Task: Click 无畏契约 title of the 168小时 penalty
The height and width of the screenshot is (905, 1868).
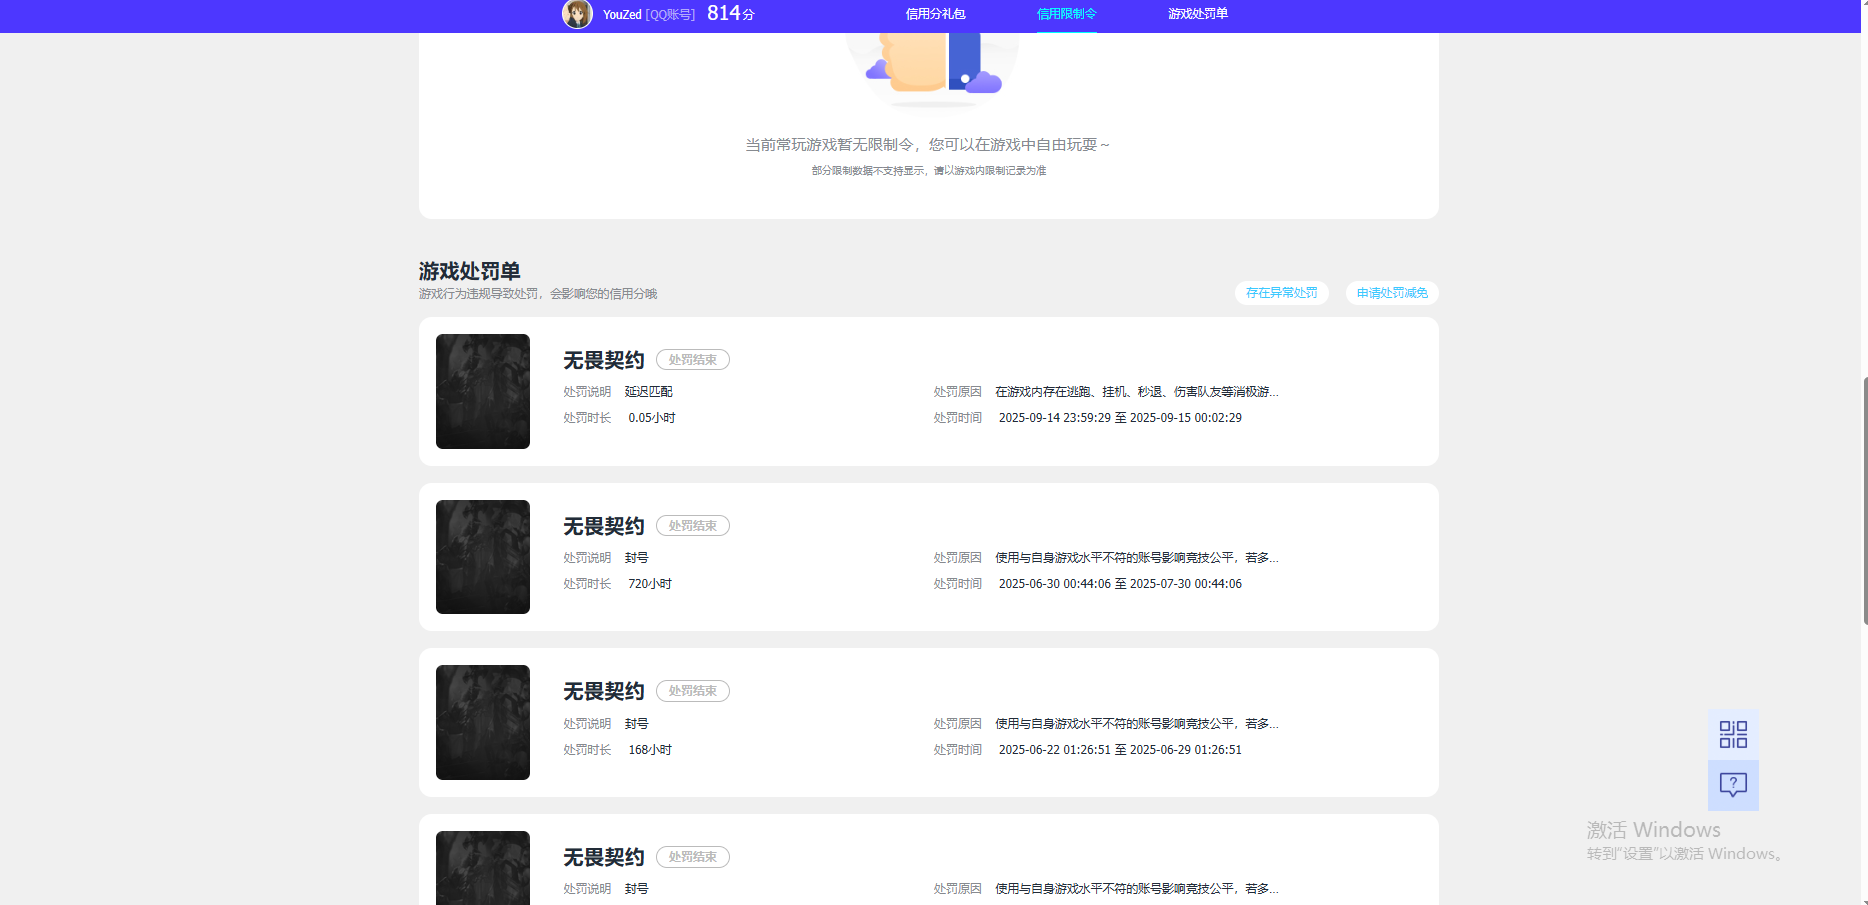Action: point(603,691)
